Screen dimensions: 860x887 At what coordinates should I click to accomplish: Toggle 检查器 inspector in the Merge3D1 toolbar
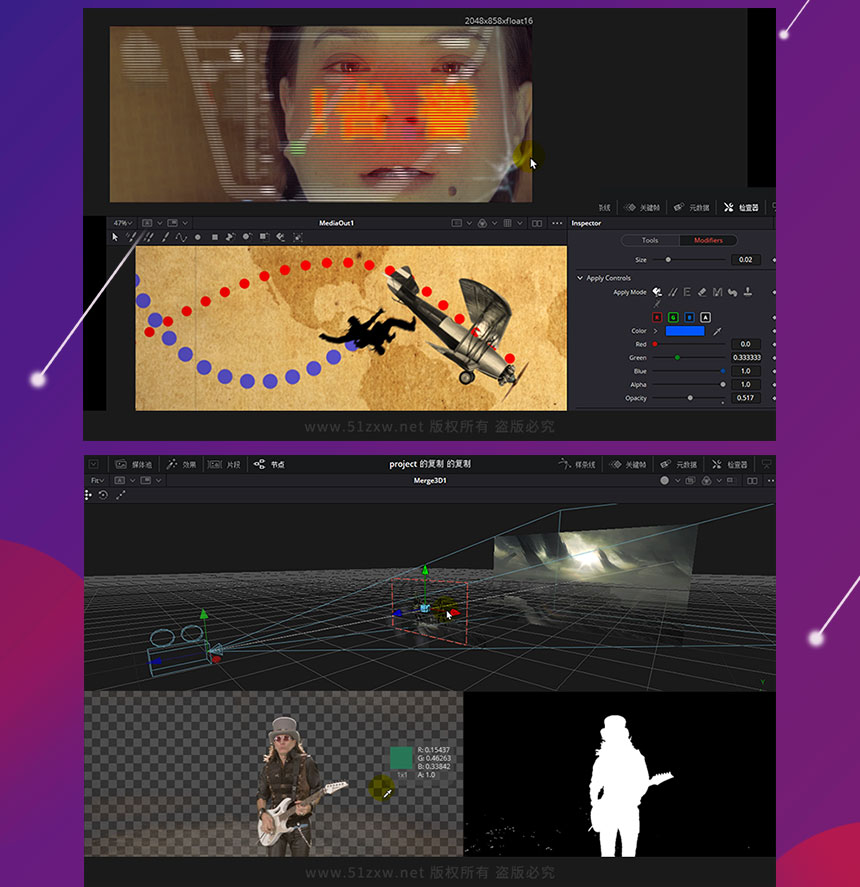(729, 464)
